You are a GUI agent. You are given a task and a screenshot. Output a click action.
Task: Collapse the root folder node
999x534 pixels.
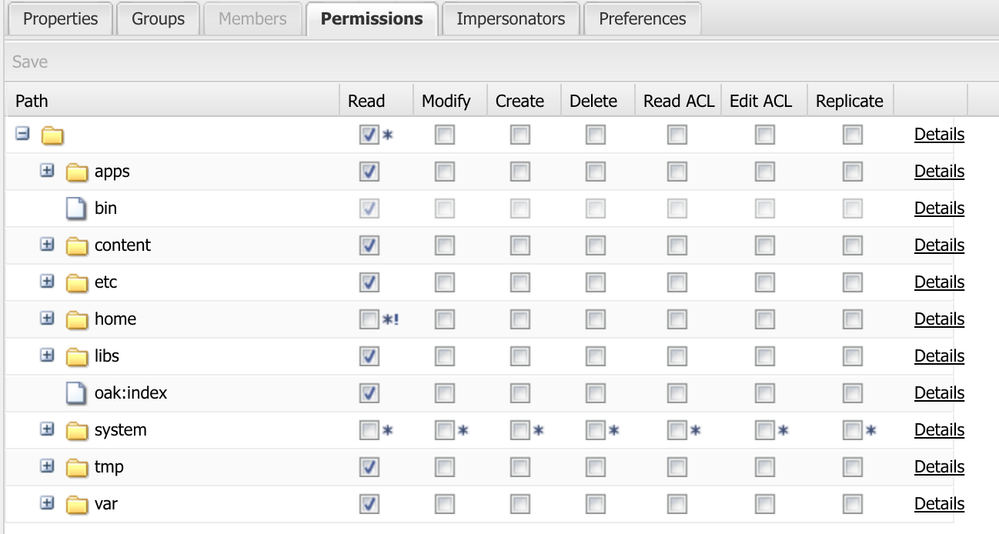coord(23,134)
